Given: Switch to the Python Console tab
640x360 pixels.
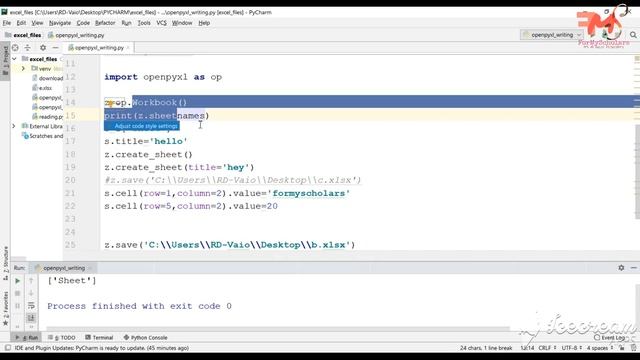Looking at the screenshot, I should click(x=146, y=338).
